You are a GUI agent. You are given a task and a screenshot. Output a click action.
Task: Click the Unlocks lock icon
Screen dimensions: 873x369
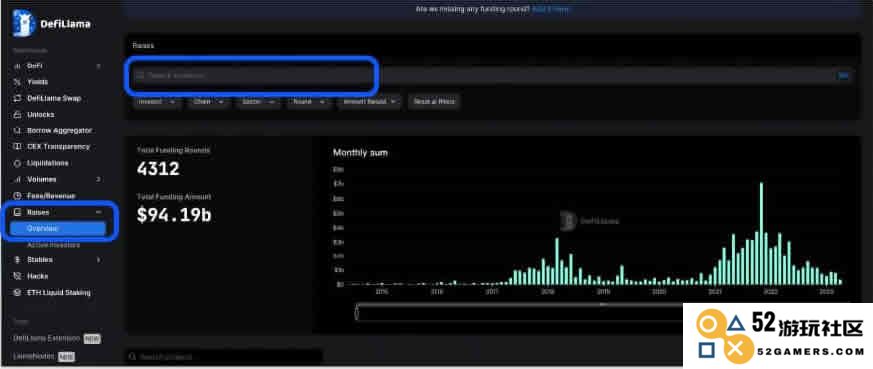point(17,115)
